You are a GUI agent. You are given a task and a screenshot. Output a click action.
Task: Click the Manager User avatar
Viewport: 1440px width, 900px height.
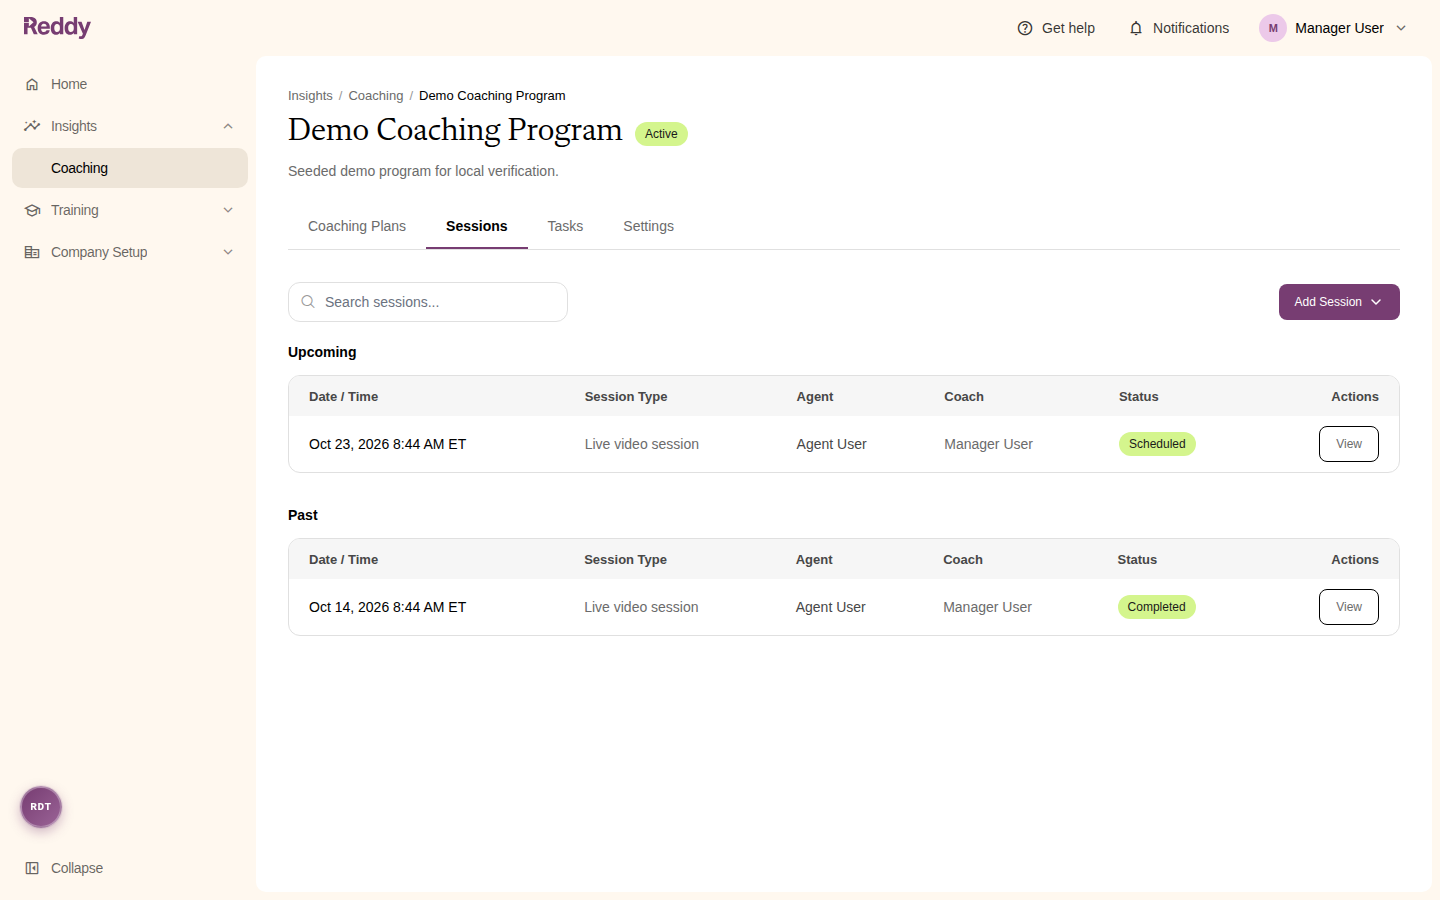1273,28
